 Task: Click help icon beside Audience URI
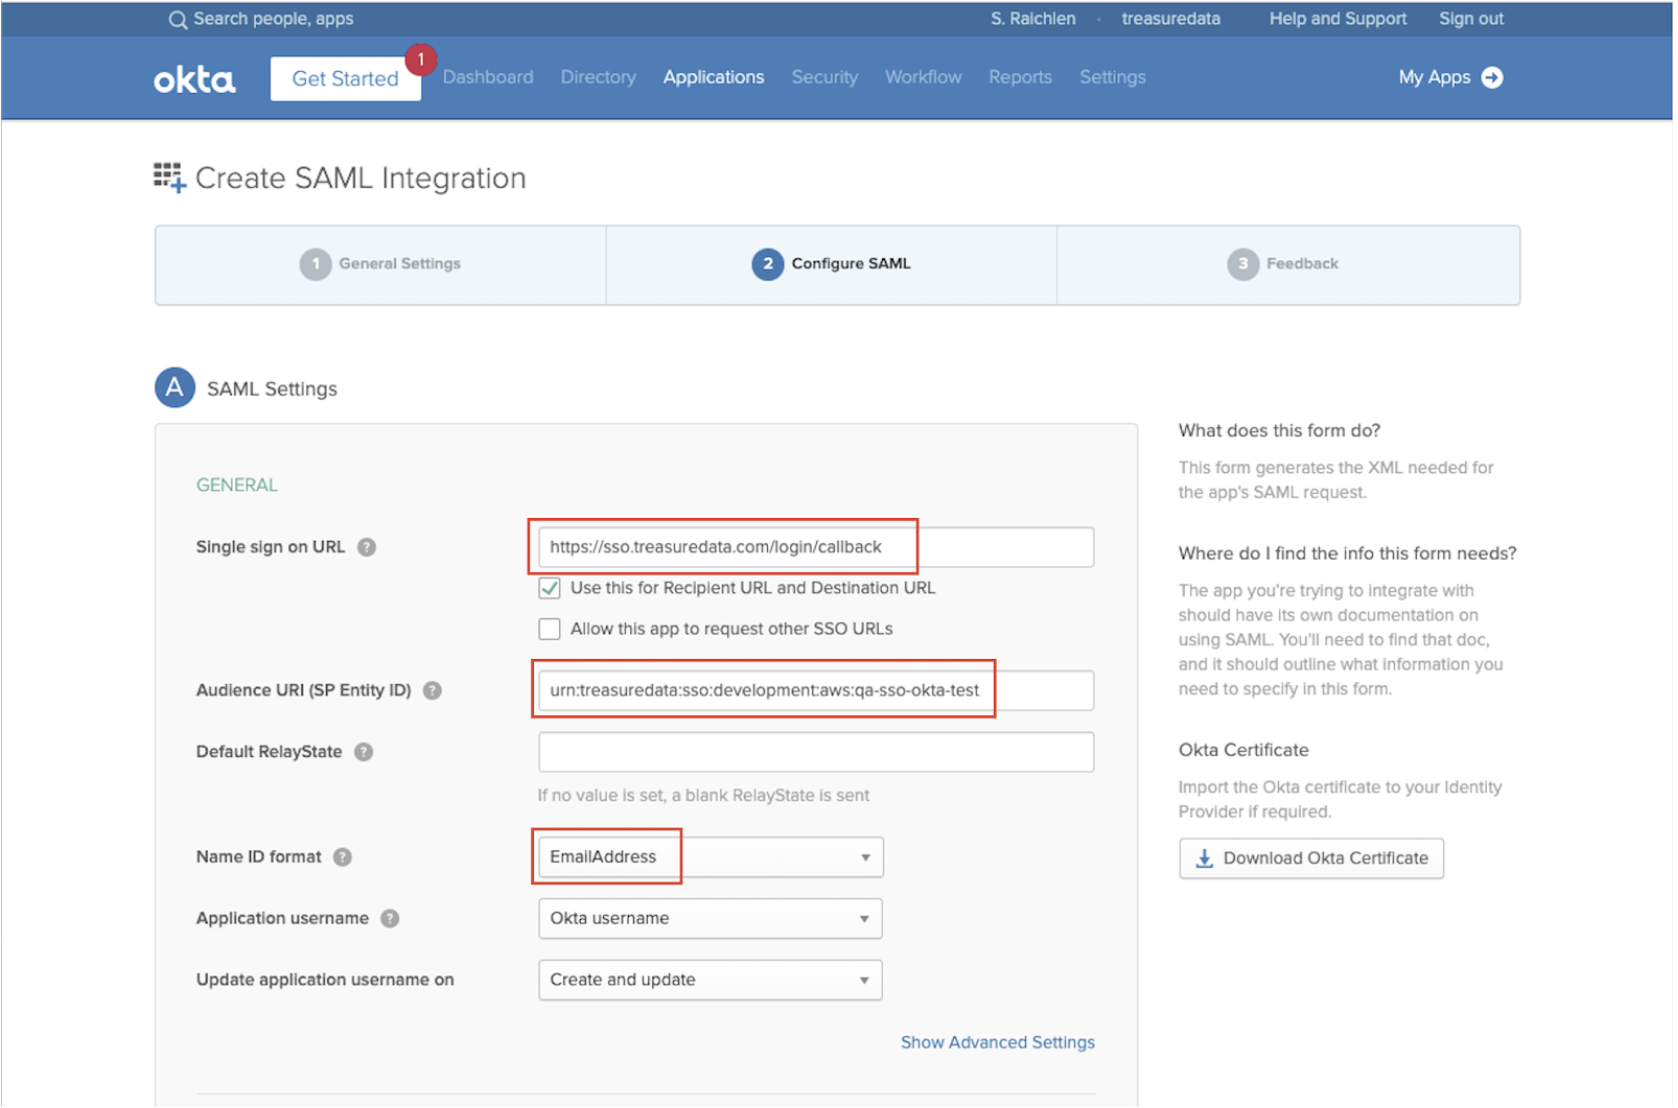(432, 690)
